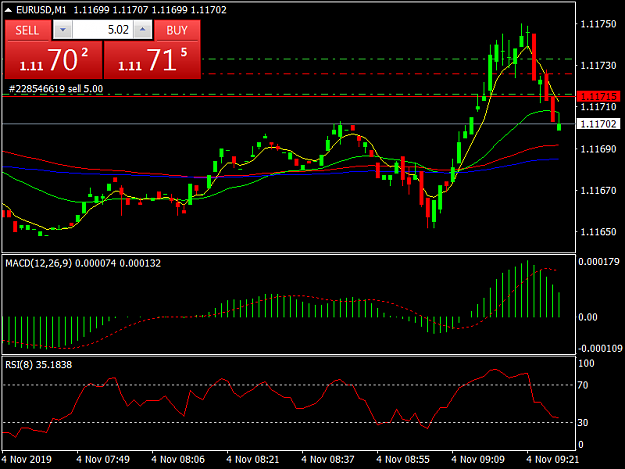Click the MACD scale value 0.000179
This screenshot has width=625, height=469.
click(599, 262)
